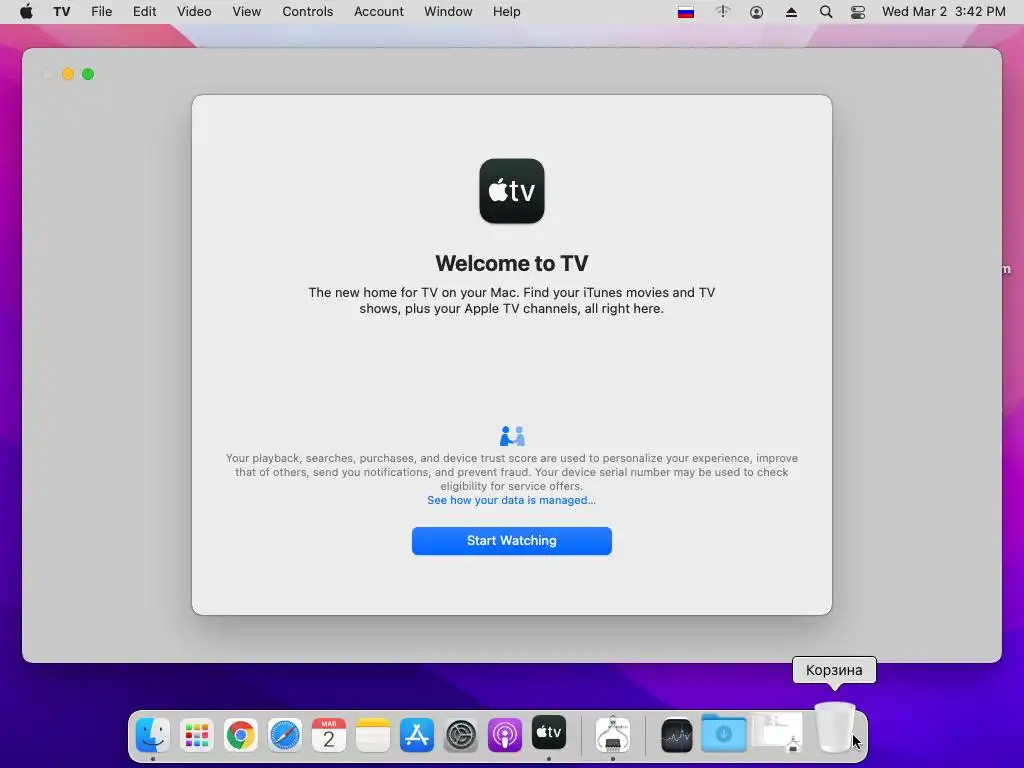Open the Help menu

[506, 11]
